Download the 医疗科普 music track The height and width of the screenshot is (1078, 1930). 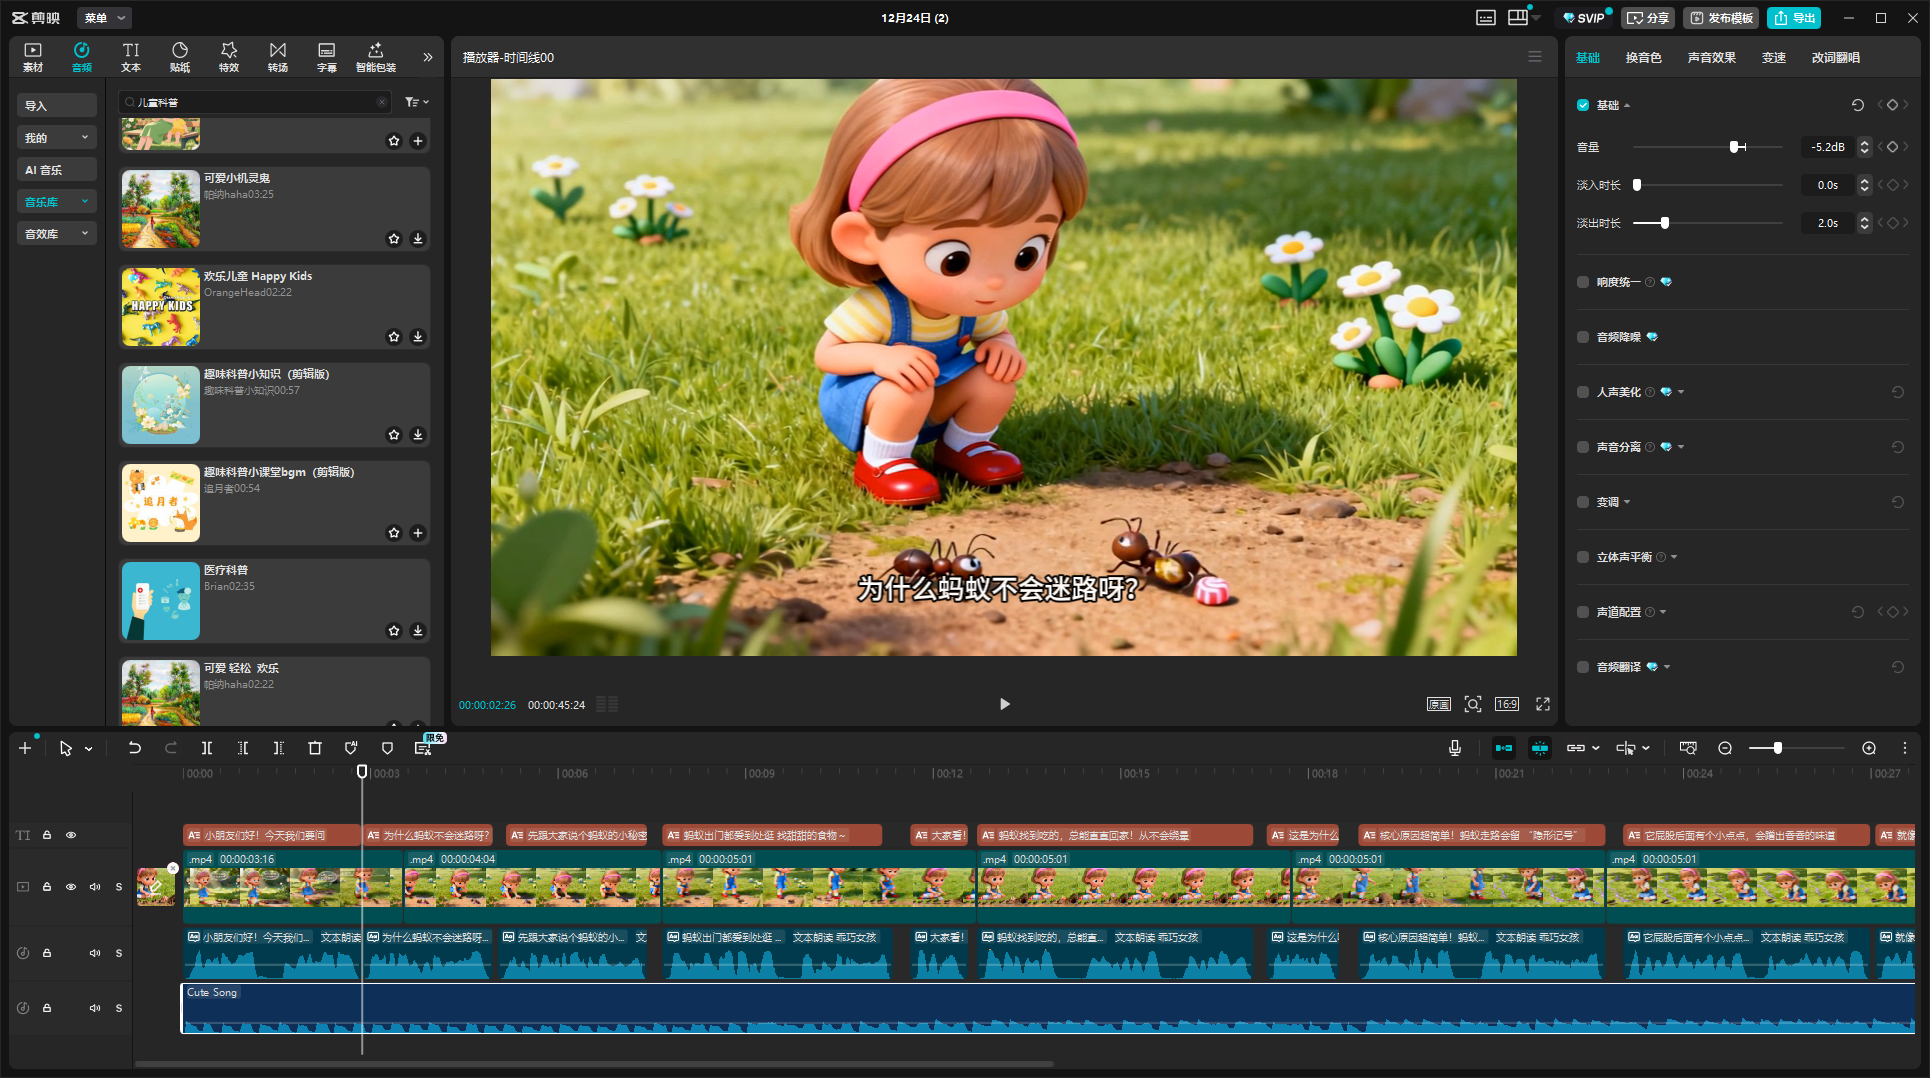click(418, 631)
